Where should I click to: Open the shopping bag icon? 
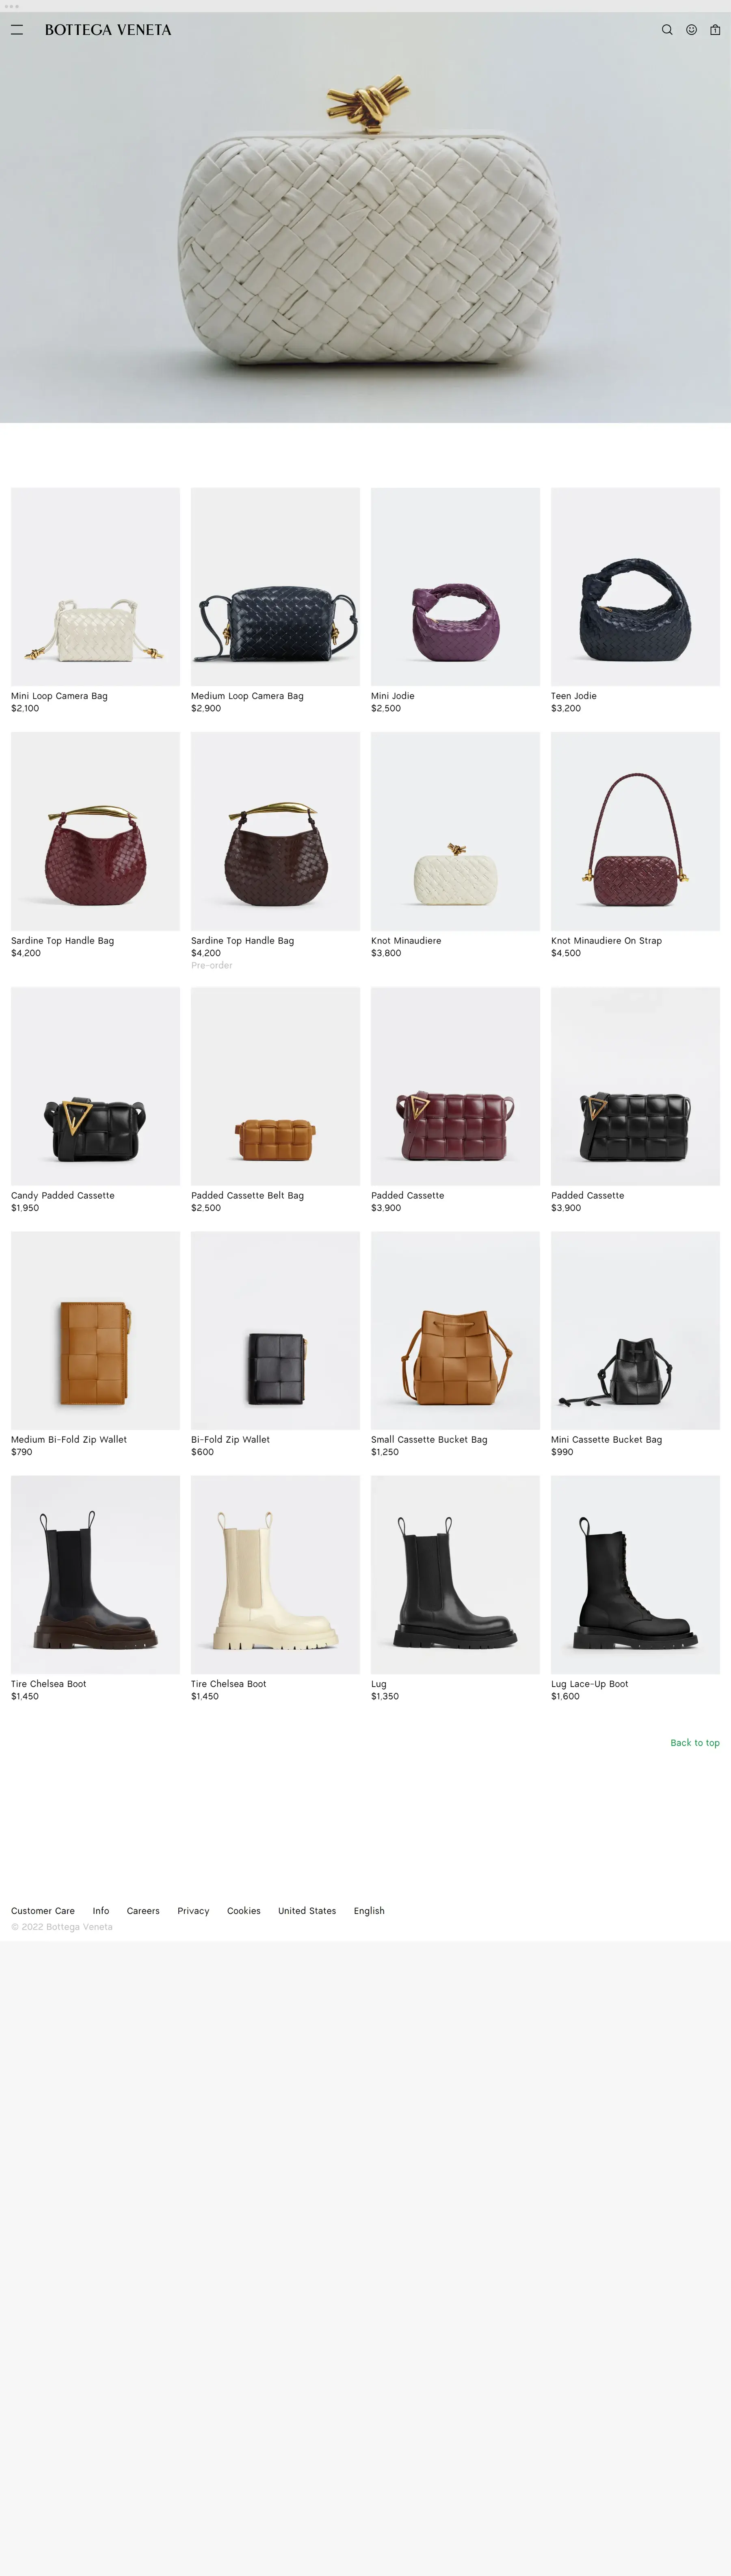pyautogui.click(x=715, y=30)
